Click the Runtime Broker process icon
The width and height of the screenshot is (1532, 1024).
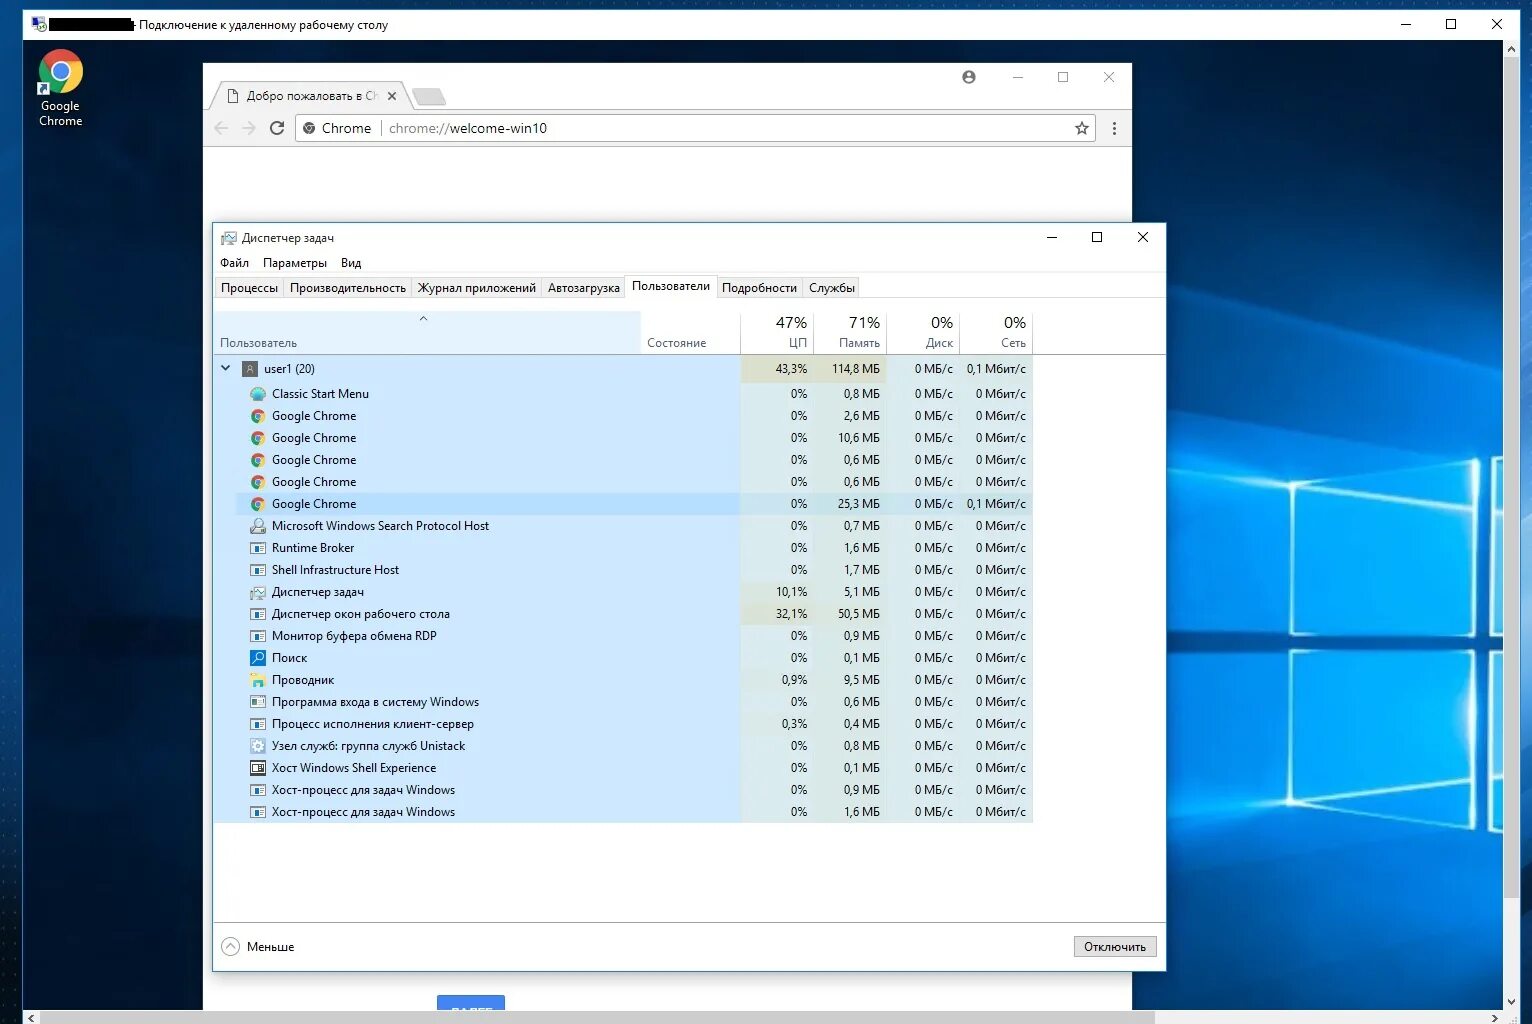point(258,548)
